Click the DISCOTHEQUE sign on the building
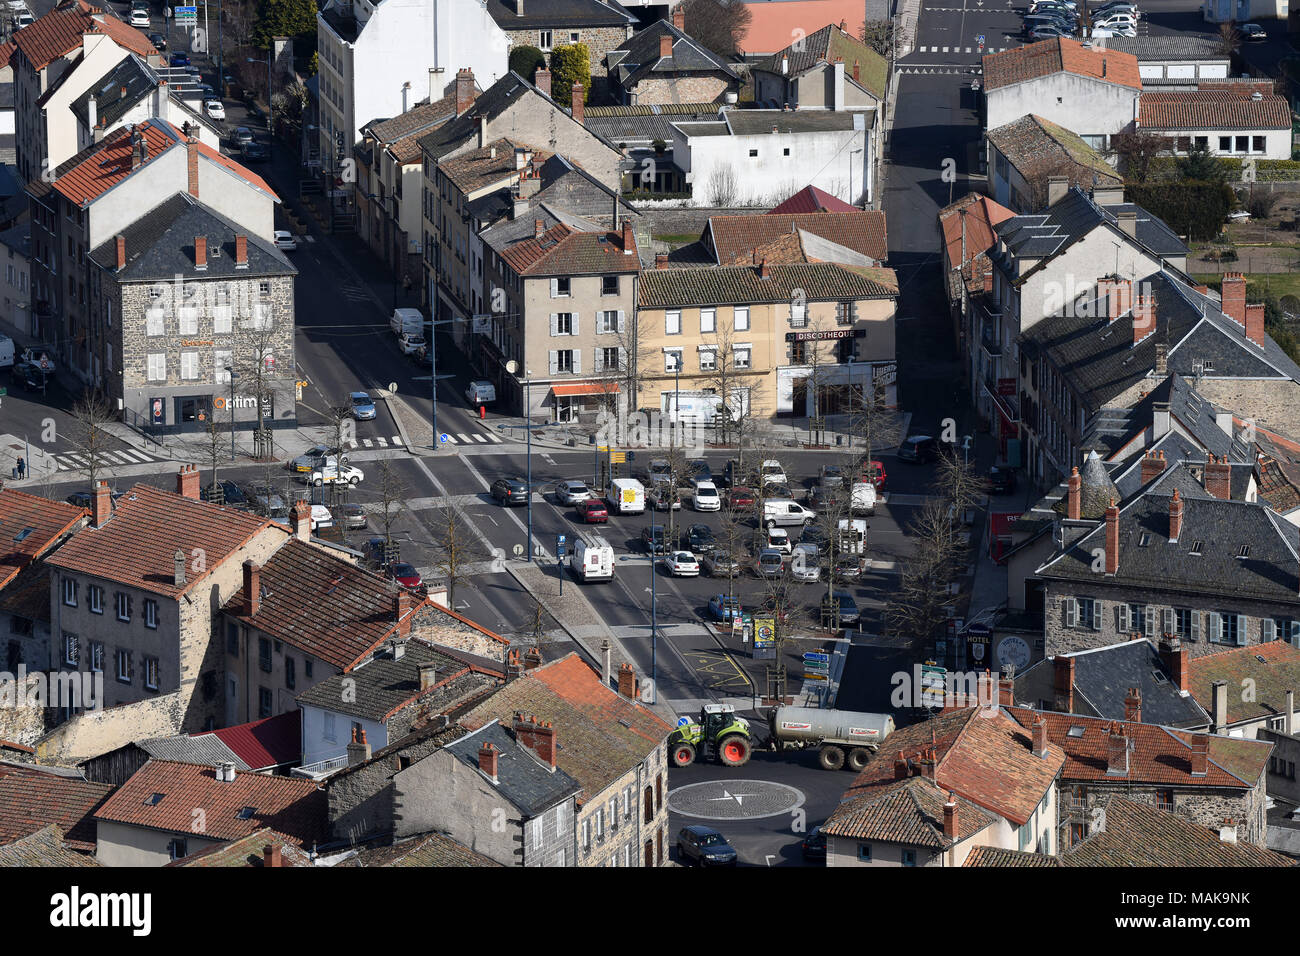 [825, 335]
